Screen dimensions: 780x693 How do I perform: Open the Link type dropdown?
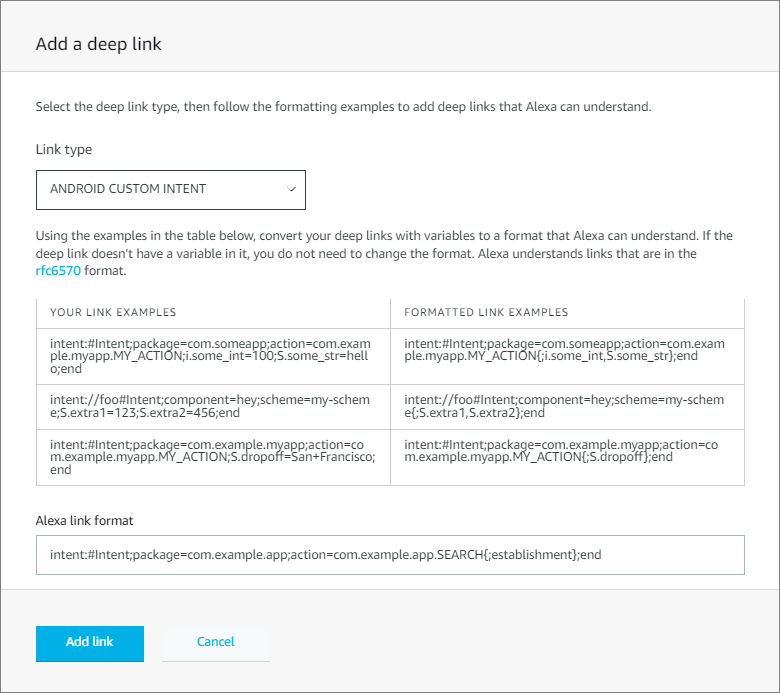point(171,190)
